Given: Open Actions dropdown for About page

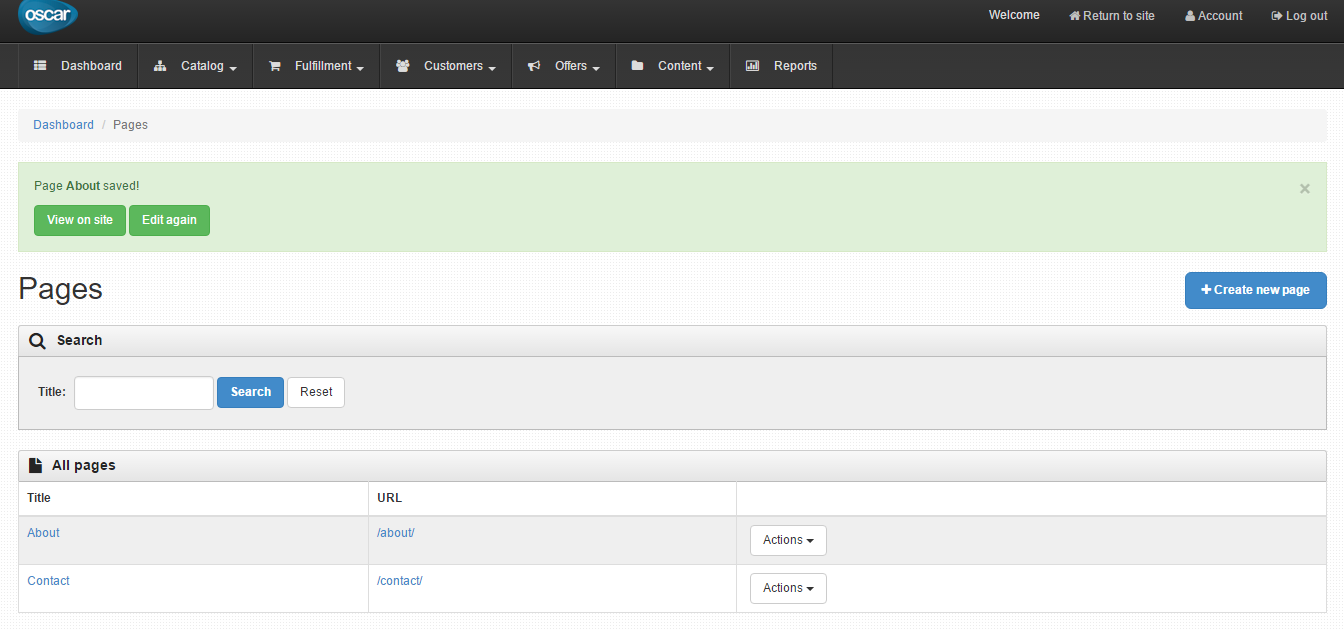Looking at the screenshot, I should [x=788, y=540].
